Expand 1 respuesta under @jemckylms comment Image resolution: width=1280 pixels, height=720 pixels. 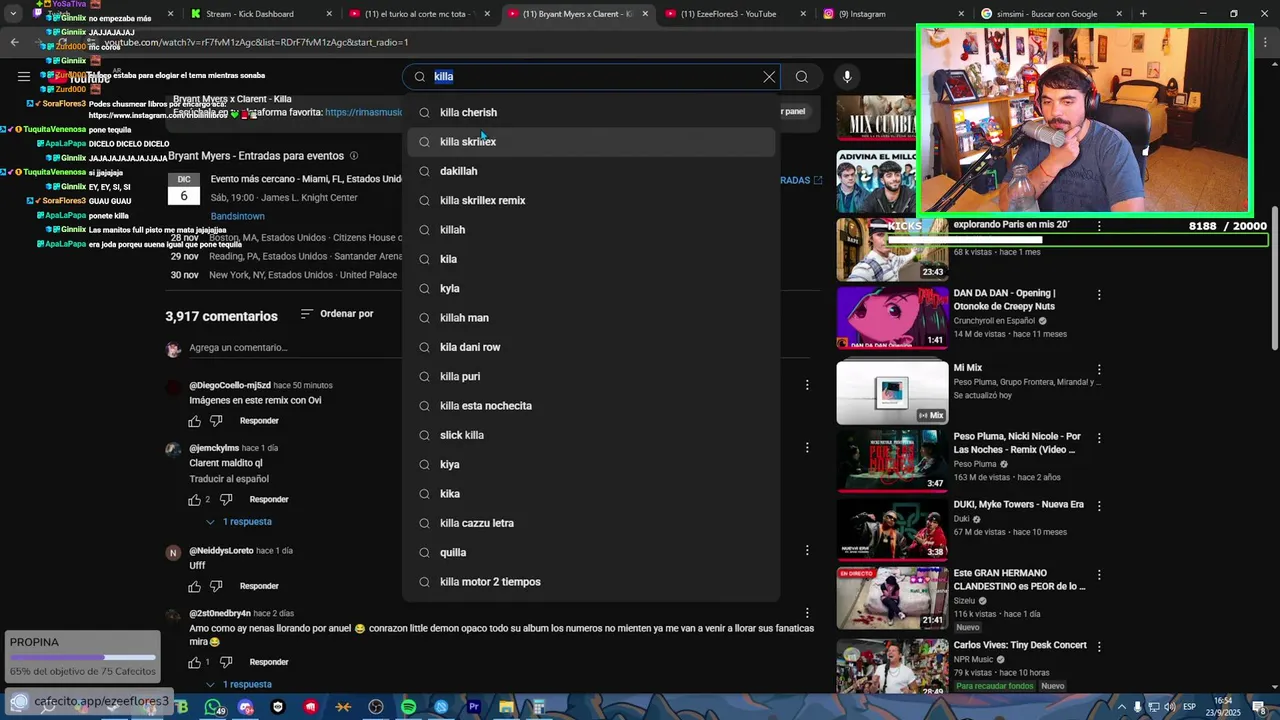pyautogui.click(x=239, y=522)
